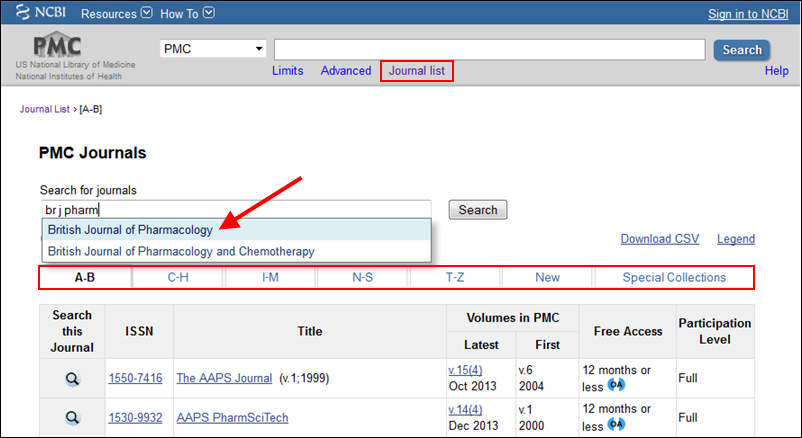Image resolution: width=802 pixels, height=438 pixels.
Task: Switch to the T-Z tab
Action: 455,277
